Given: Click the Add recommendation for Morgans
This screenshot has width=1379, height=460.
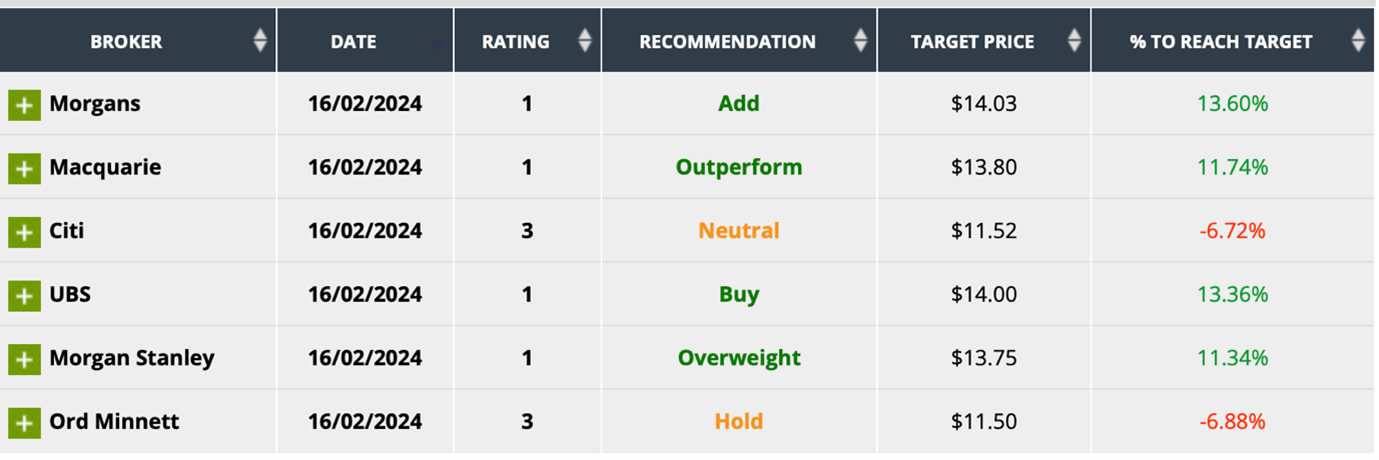Looking at the screenshot, I should click(739, 104).
